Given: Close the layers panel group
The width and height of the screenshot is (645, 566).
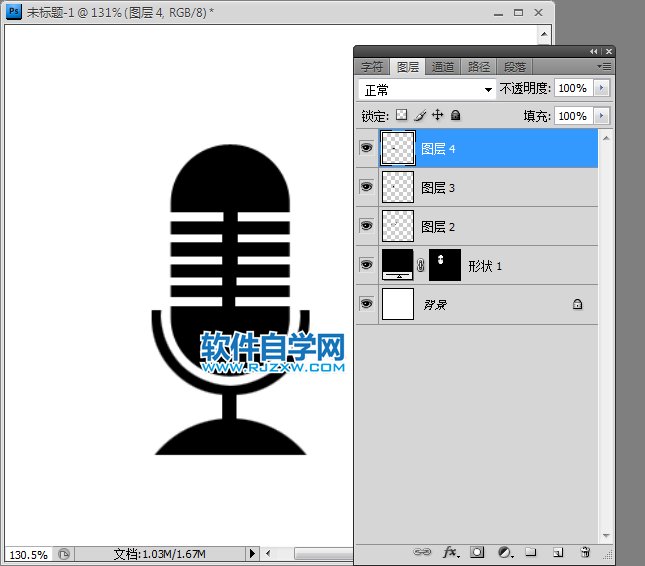Looking at the screenshot, I should (609, 51).
